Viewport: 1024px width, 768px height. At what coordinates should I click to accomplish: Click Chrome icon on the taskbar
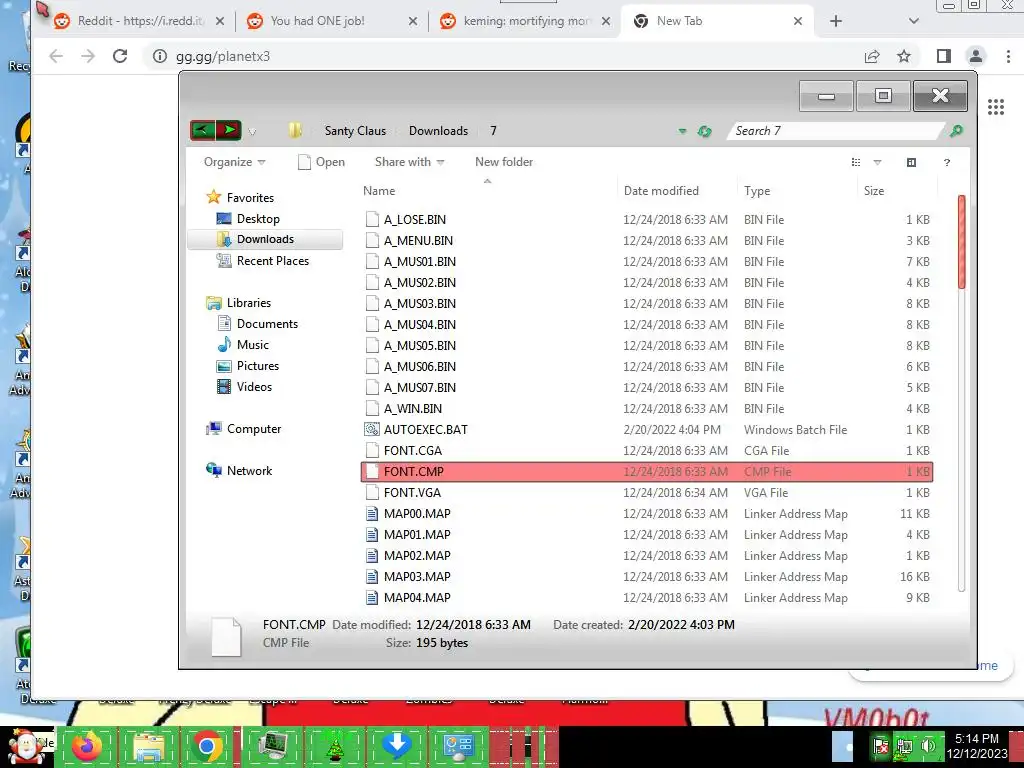[x=207, y=746]
